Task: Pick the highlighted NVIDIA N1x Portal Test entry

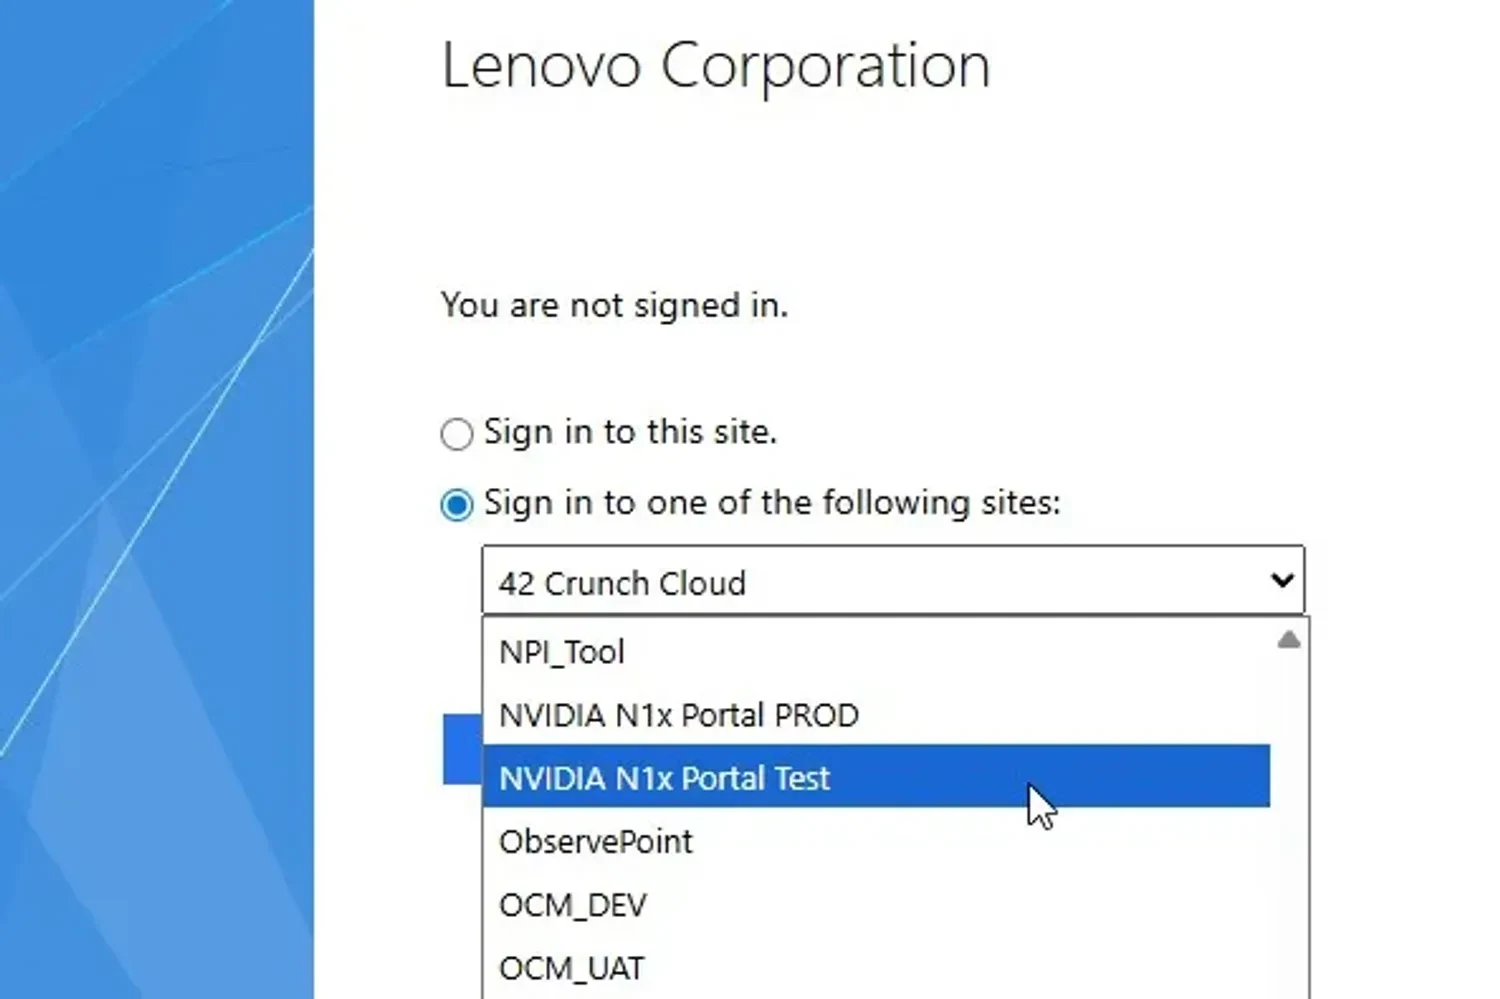Action: (665, 778)
